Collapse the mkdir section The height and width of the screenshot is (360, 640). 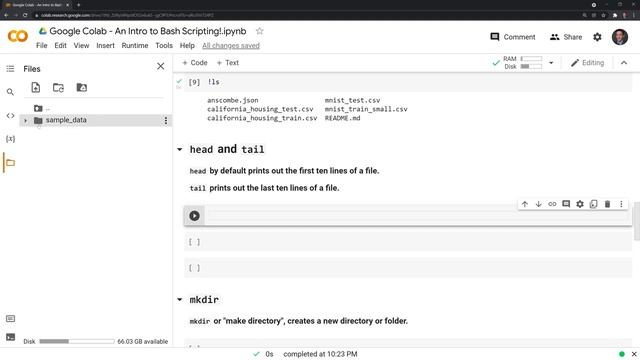pyautogui.click(x=180, y=300)
